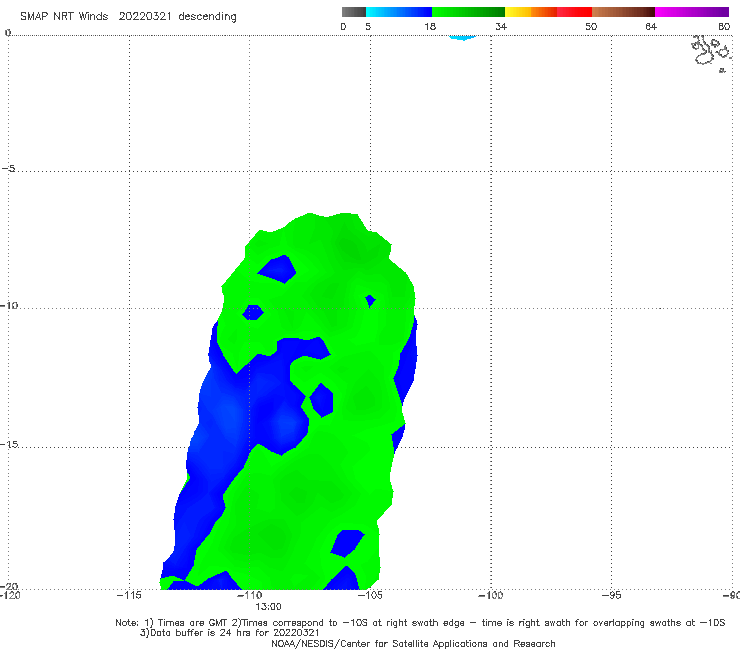Click the blue 5-18 segment of color bar

(399, 12)
